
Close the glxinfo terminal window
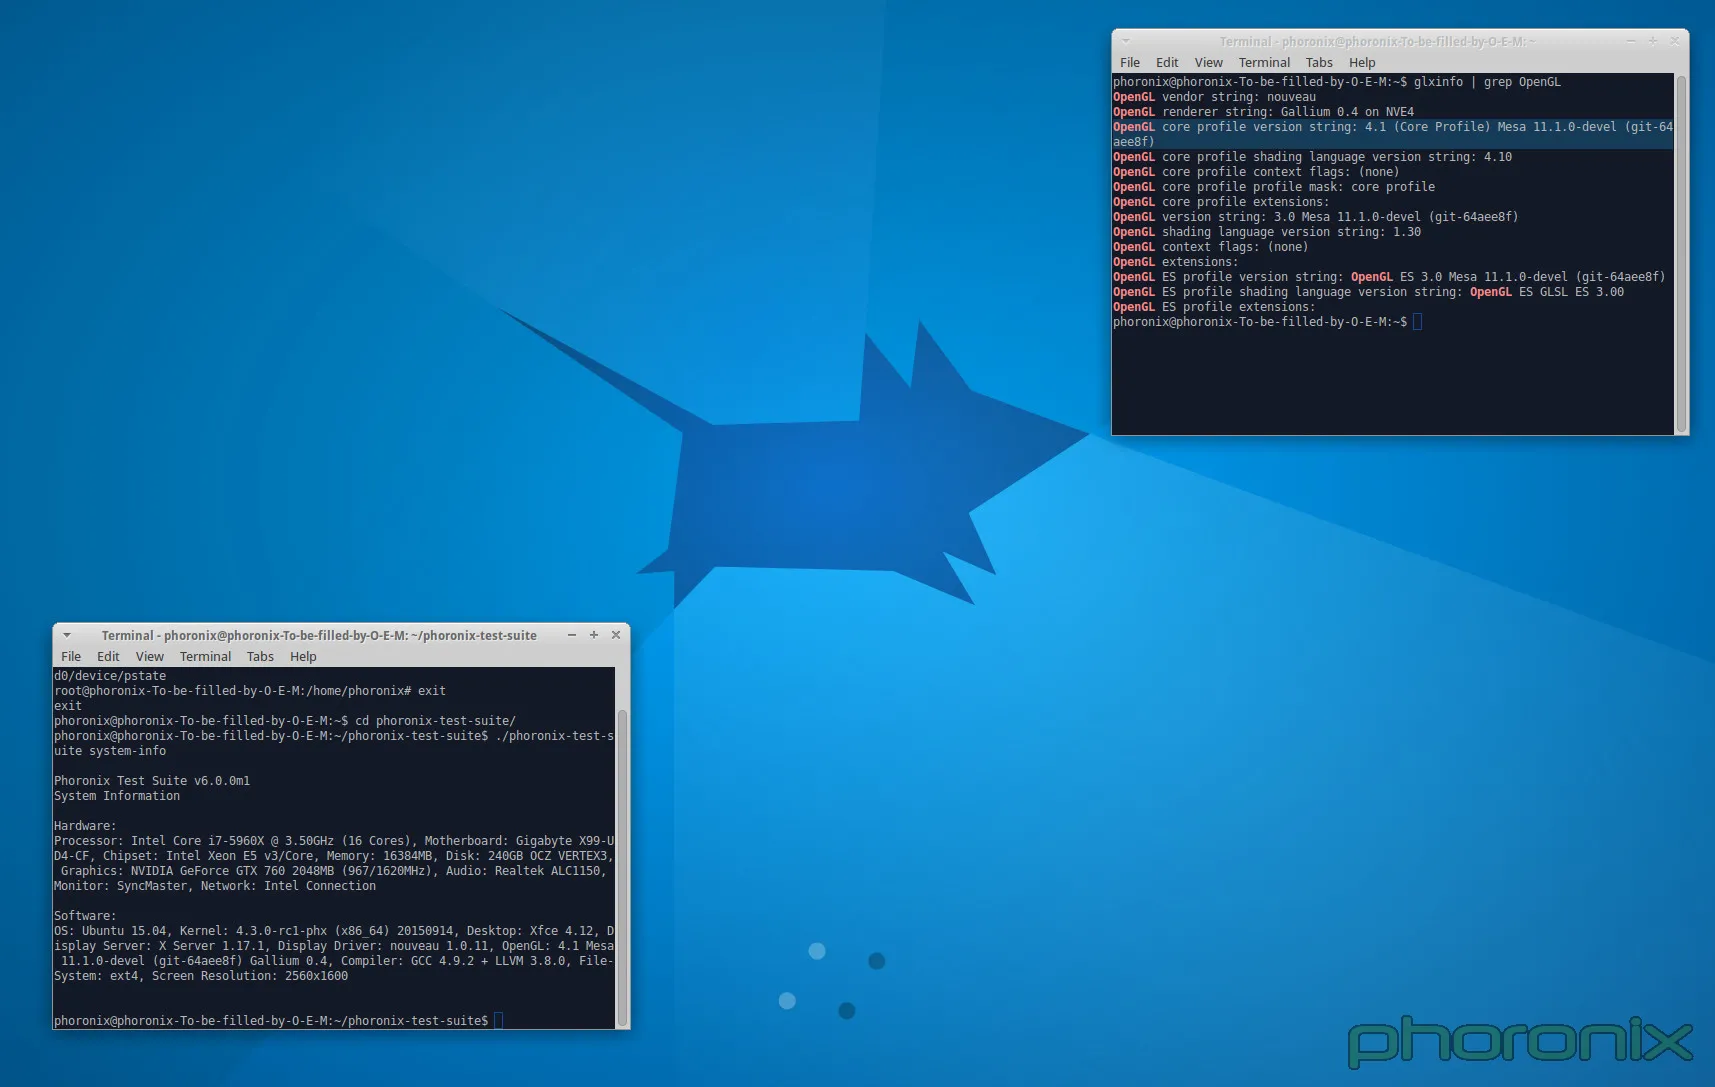click(1675, 41)
